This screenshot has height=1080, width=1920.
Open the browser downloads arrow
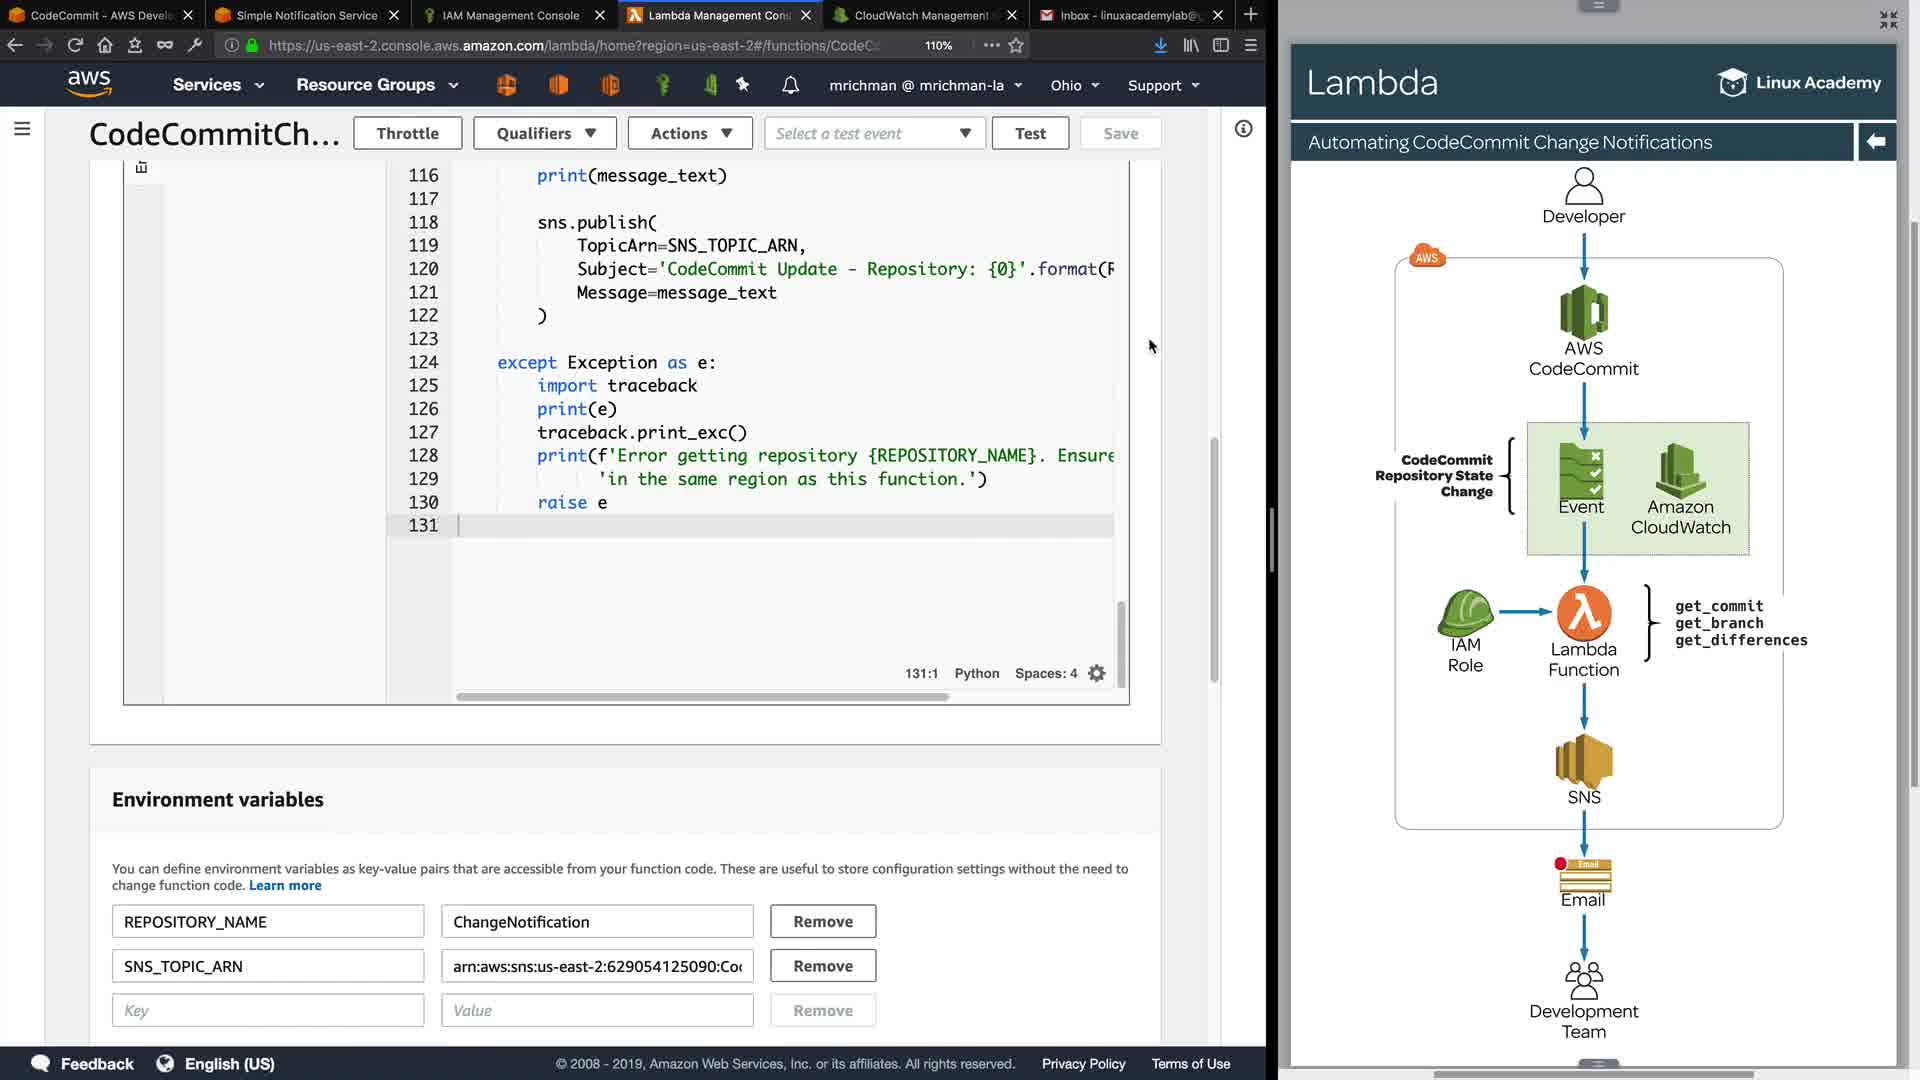click(x=1160, y=45)
